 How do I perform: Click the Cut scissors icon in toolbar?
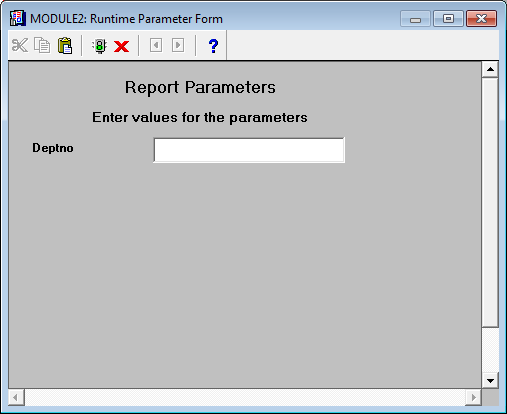pyautogui.click(x=20, y=45)
